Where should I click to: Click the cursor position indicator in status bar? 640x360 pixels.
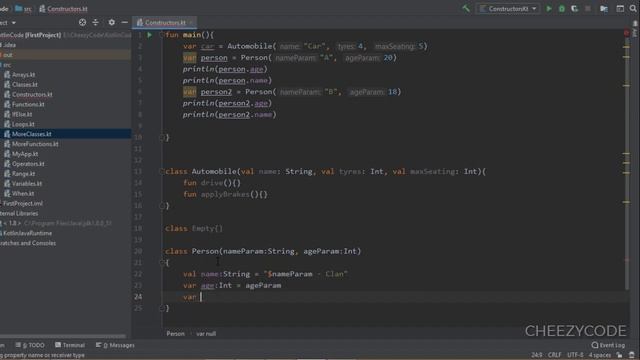coord(536,355)
